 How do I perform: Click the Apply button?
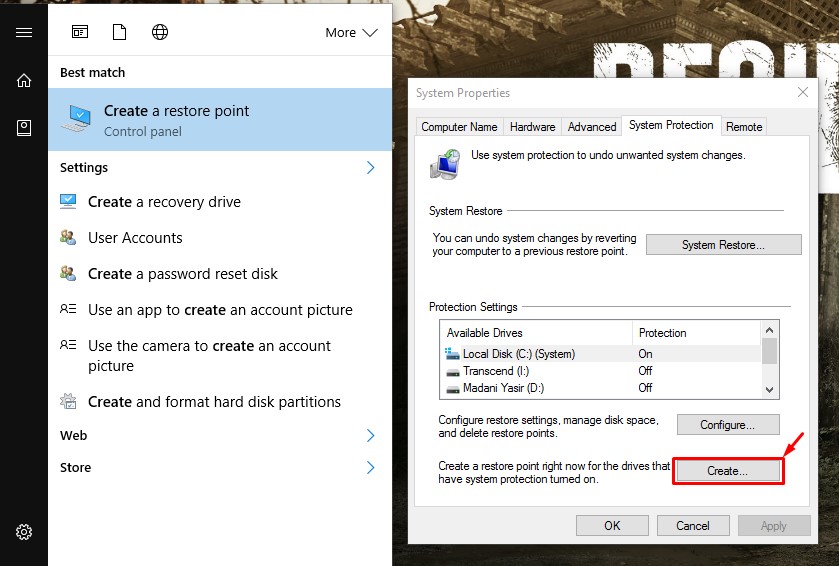tap(774, 526)
